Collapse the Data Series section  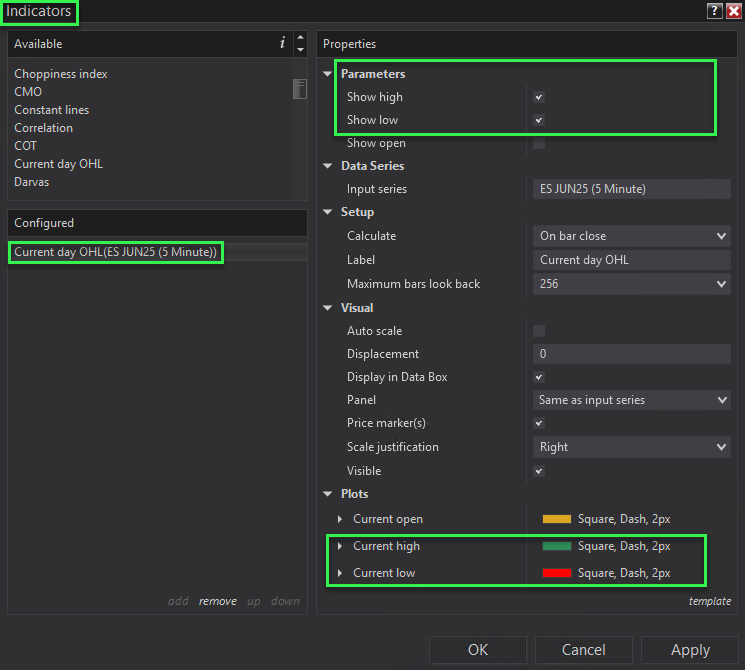point(327,166)
